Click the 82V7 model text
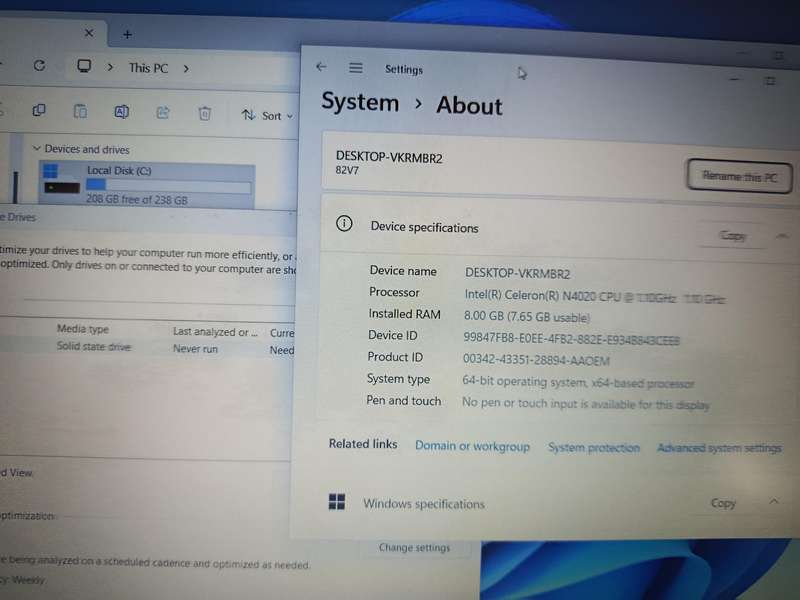Screen dimensions: 800x600 [x=347, y=170]
